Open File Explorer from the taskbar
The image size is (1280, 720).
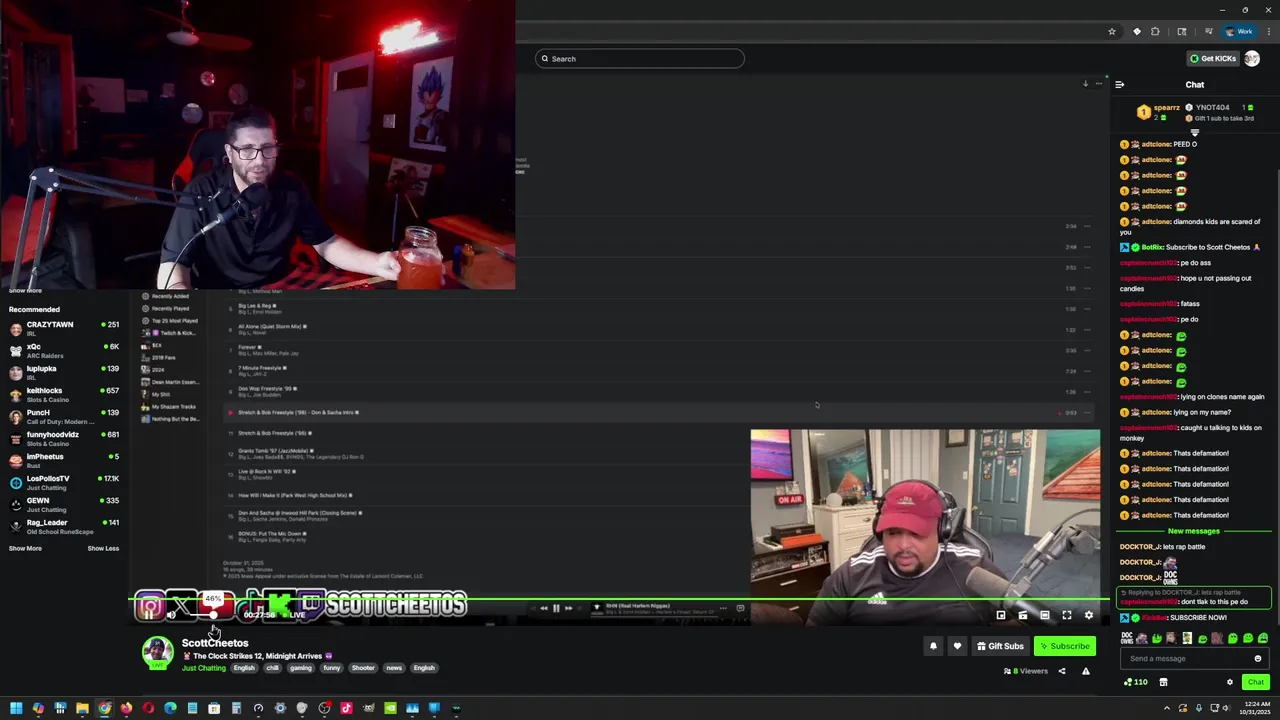tap(82, 708)
